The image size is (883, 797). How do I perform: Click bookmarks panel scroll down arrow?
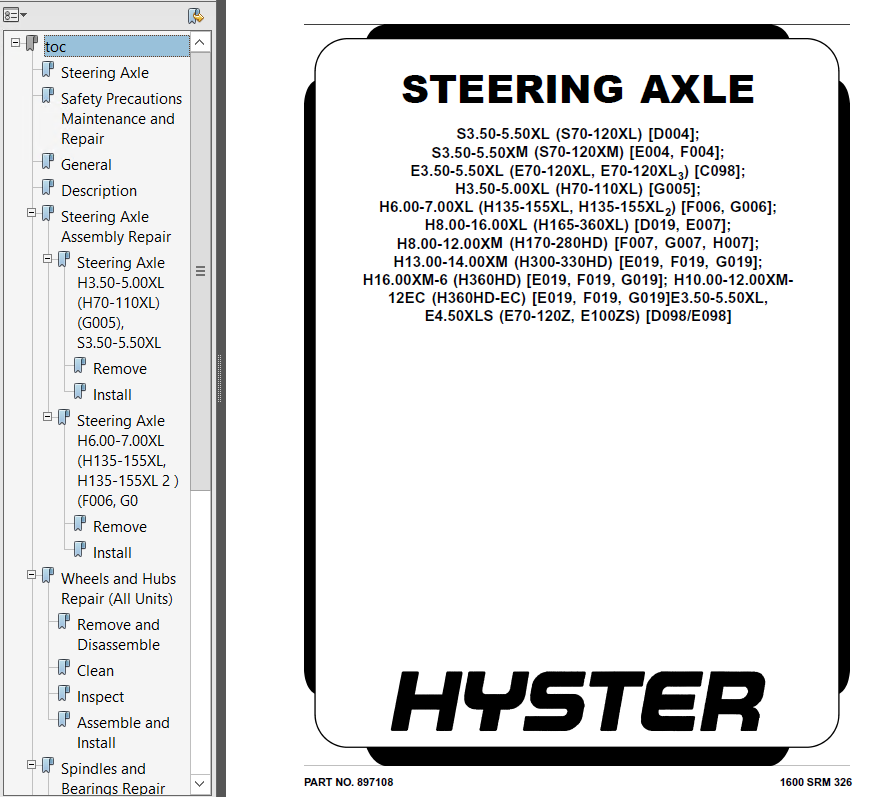click(200, 783)
